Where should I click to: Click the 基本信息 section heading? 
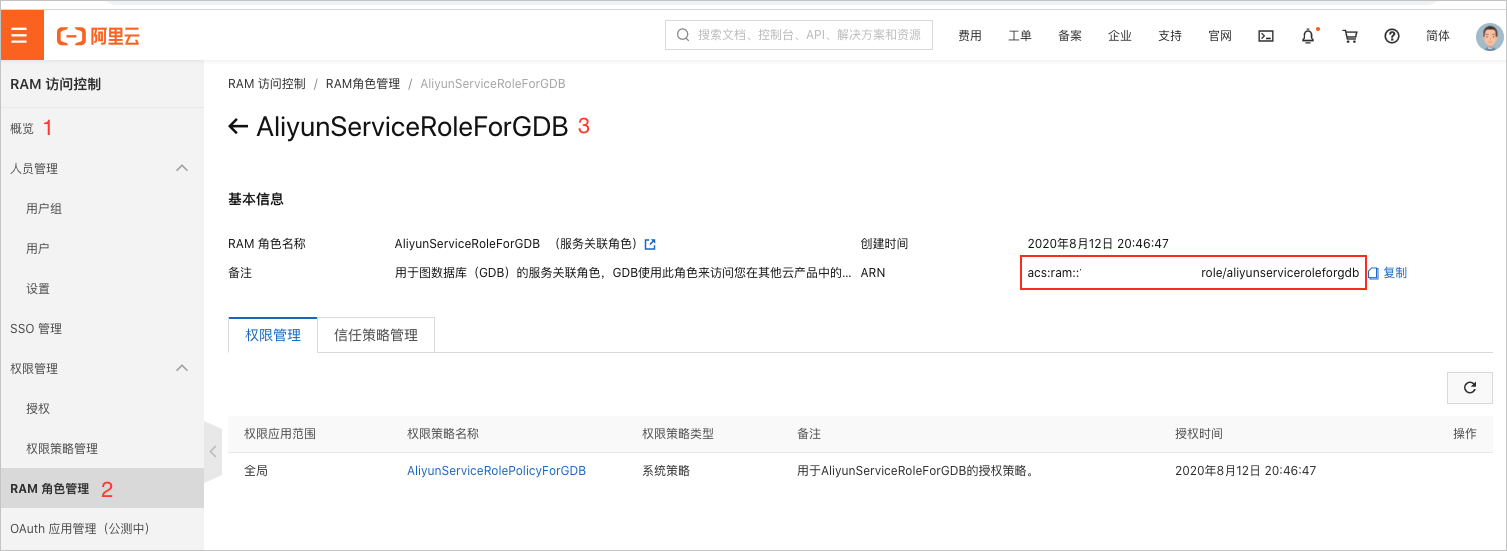(x=256, y=200)
